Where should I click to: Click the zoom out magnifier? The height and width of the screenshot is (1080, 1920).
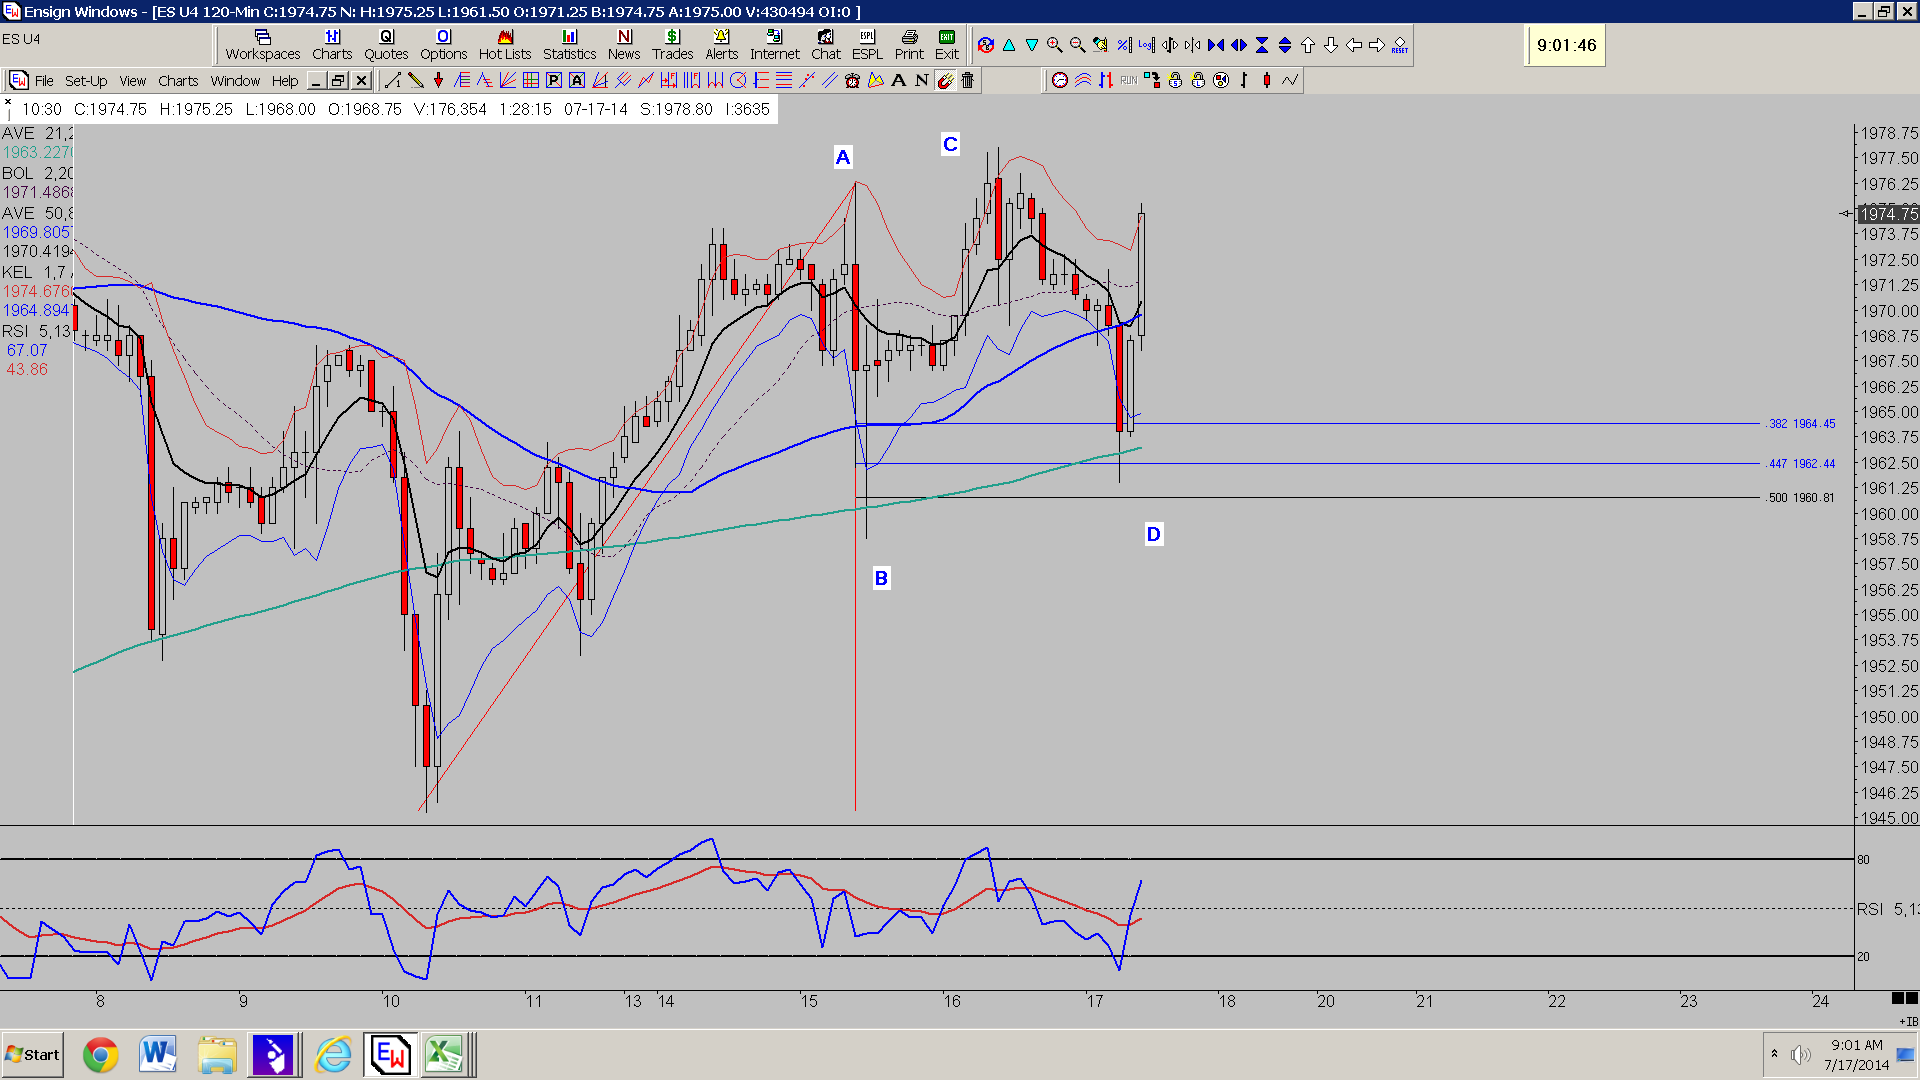pyautogui.click(x=1078, y=45)
